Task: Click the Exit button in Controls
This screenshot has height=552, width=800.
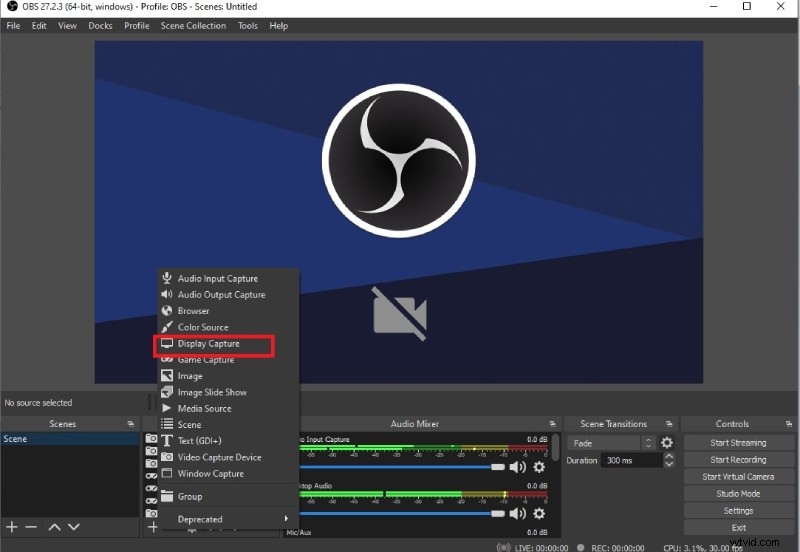Action: tap(738, 528)
